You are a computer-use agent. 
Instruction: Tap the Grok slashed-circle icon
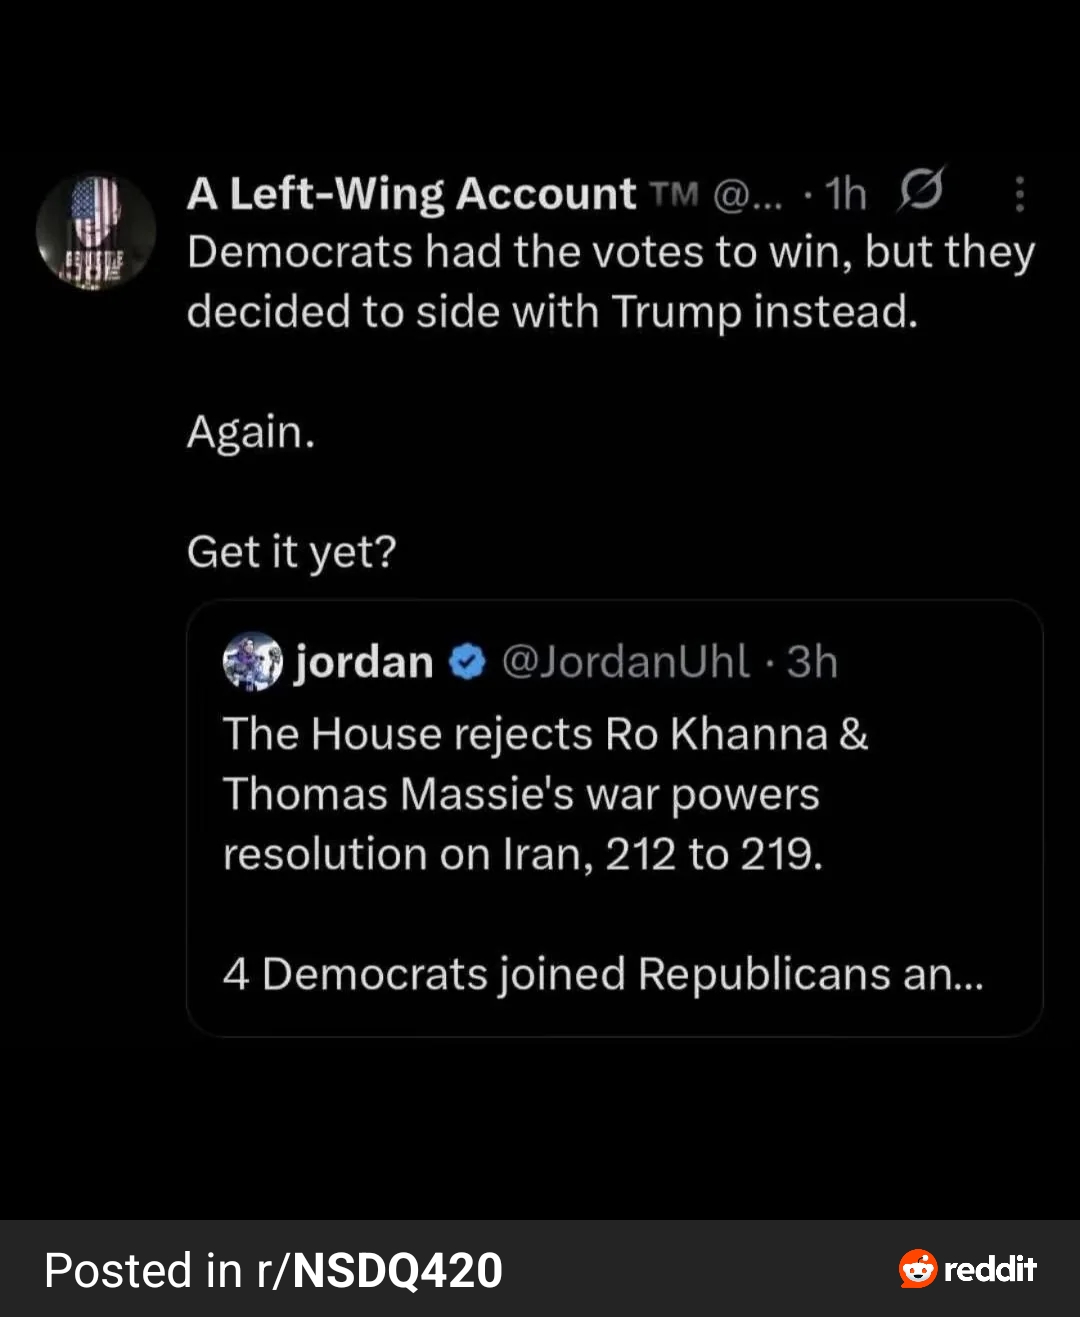pos(921,190)
